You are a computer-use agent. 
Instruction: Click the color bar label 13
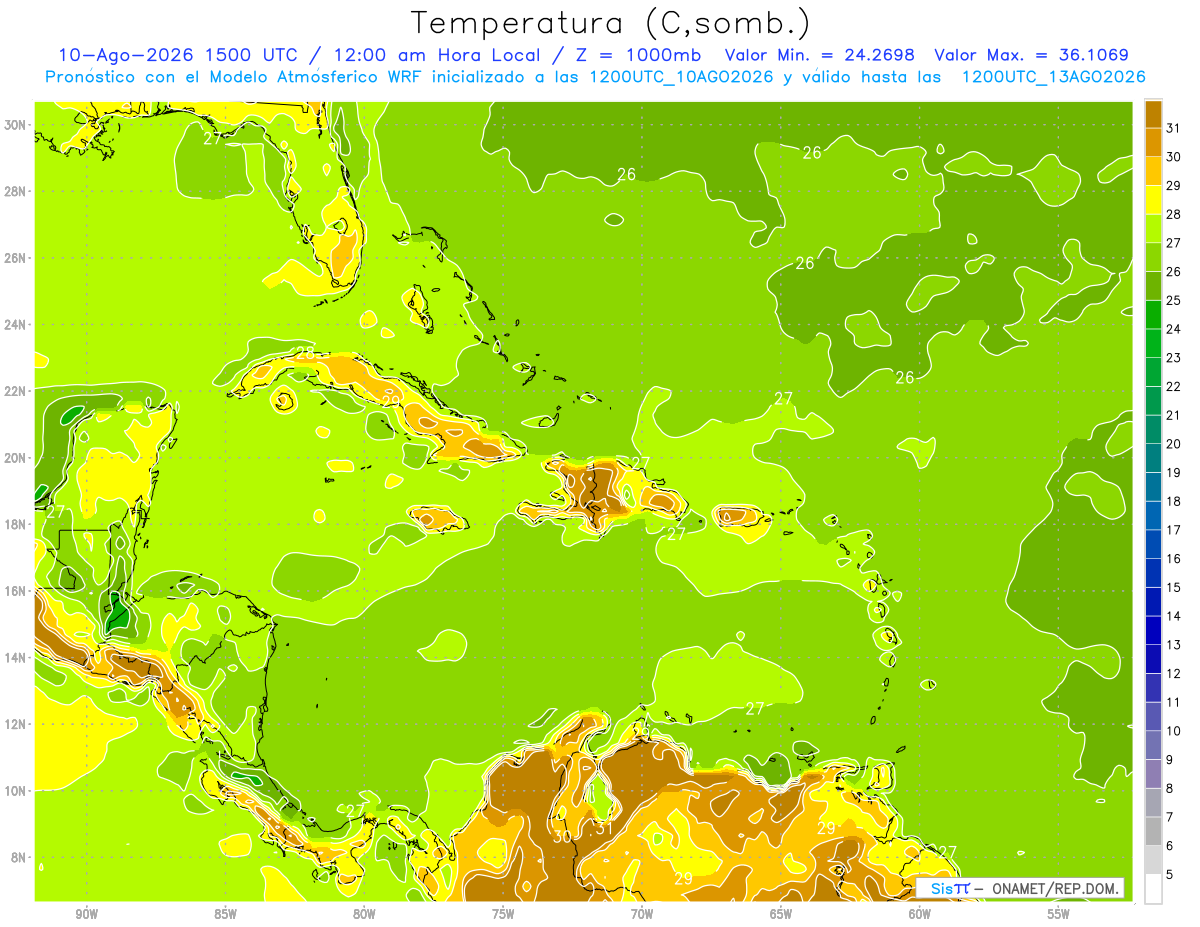1173,645
